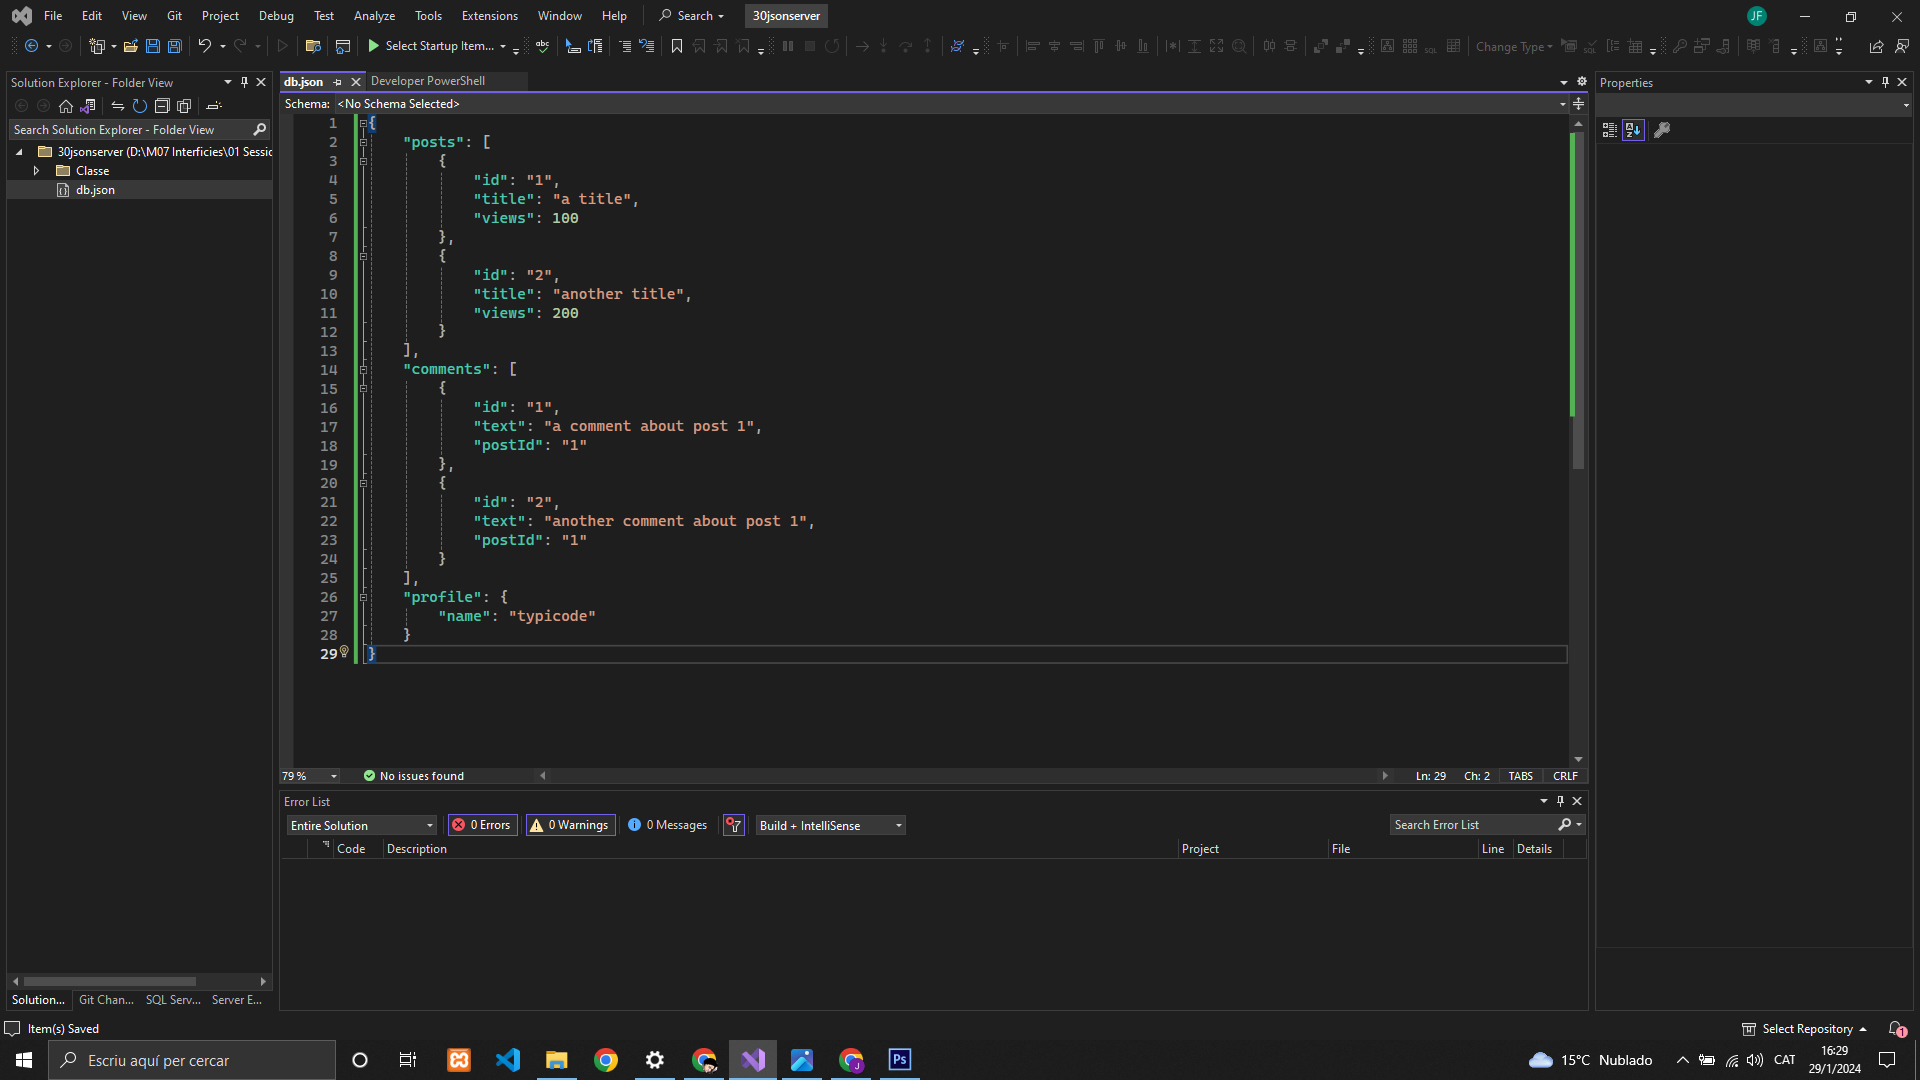Image resolution: width=1920 pixels, height=1080 pixels.
Task: Toggle a bookmark with the bookmark icon
Action: click(x=677, y=46)
